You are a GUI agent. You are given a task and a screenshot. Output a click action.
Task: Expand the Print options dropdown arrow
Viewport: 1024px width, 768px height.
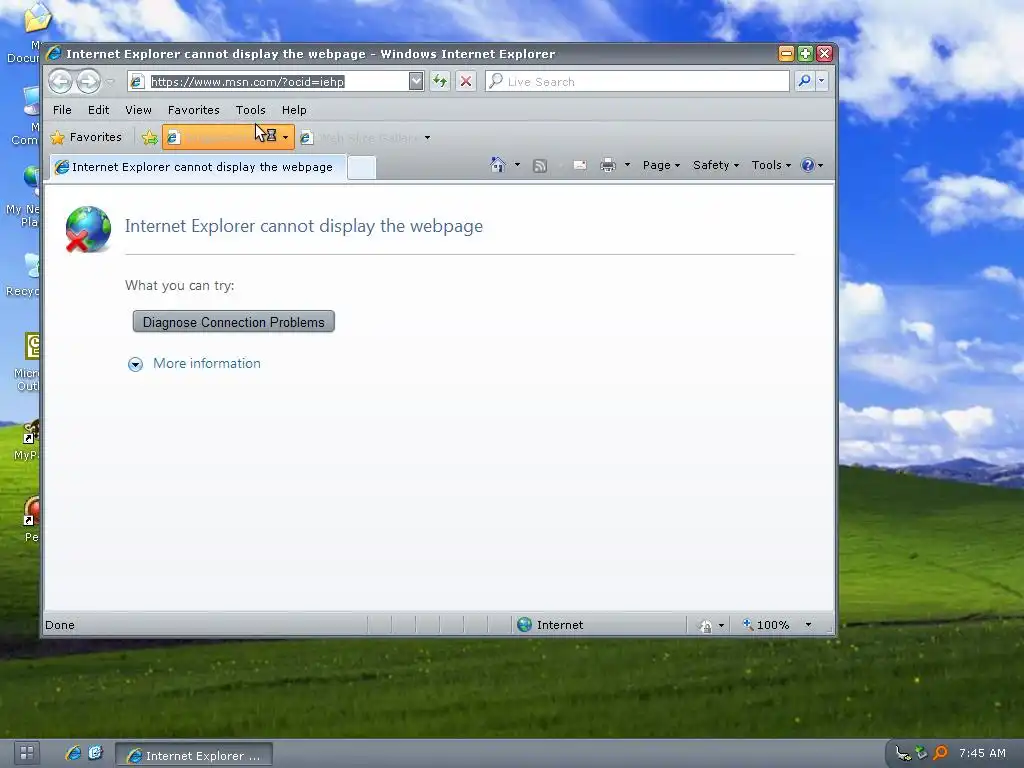tap(627, 165)
